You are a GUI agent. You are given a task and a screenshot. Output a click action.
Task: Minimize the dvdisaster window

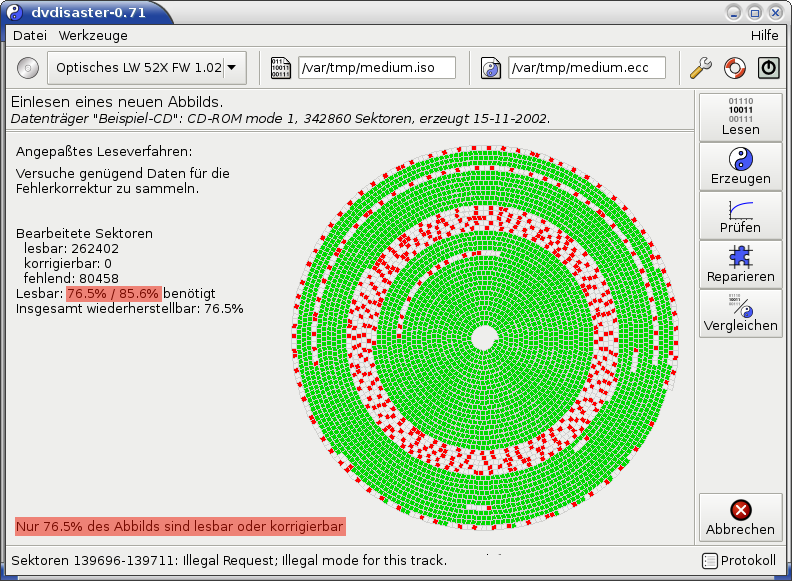[734, 13]
